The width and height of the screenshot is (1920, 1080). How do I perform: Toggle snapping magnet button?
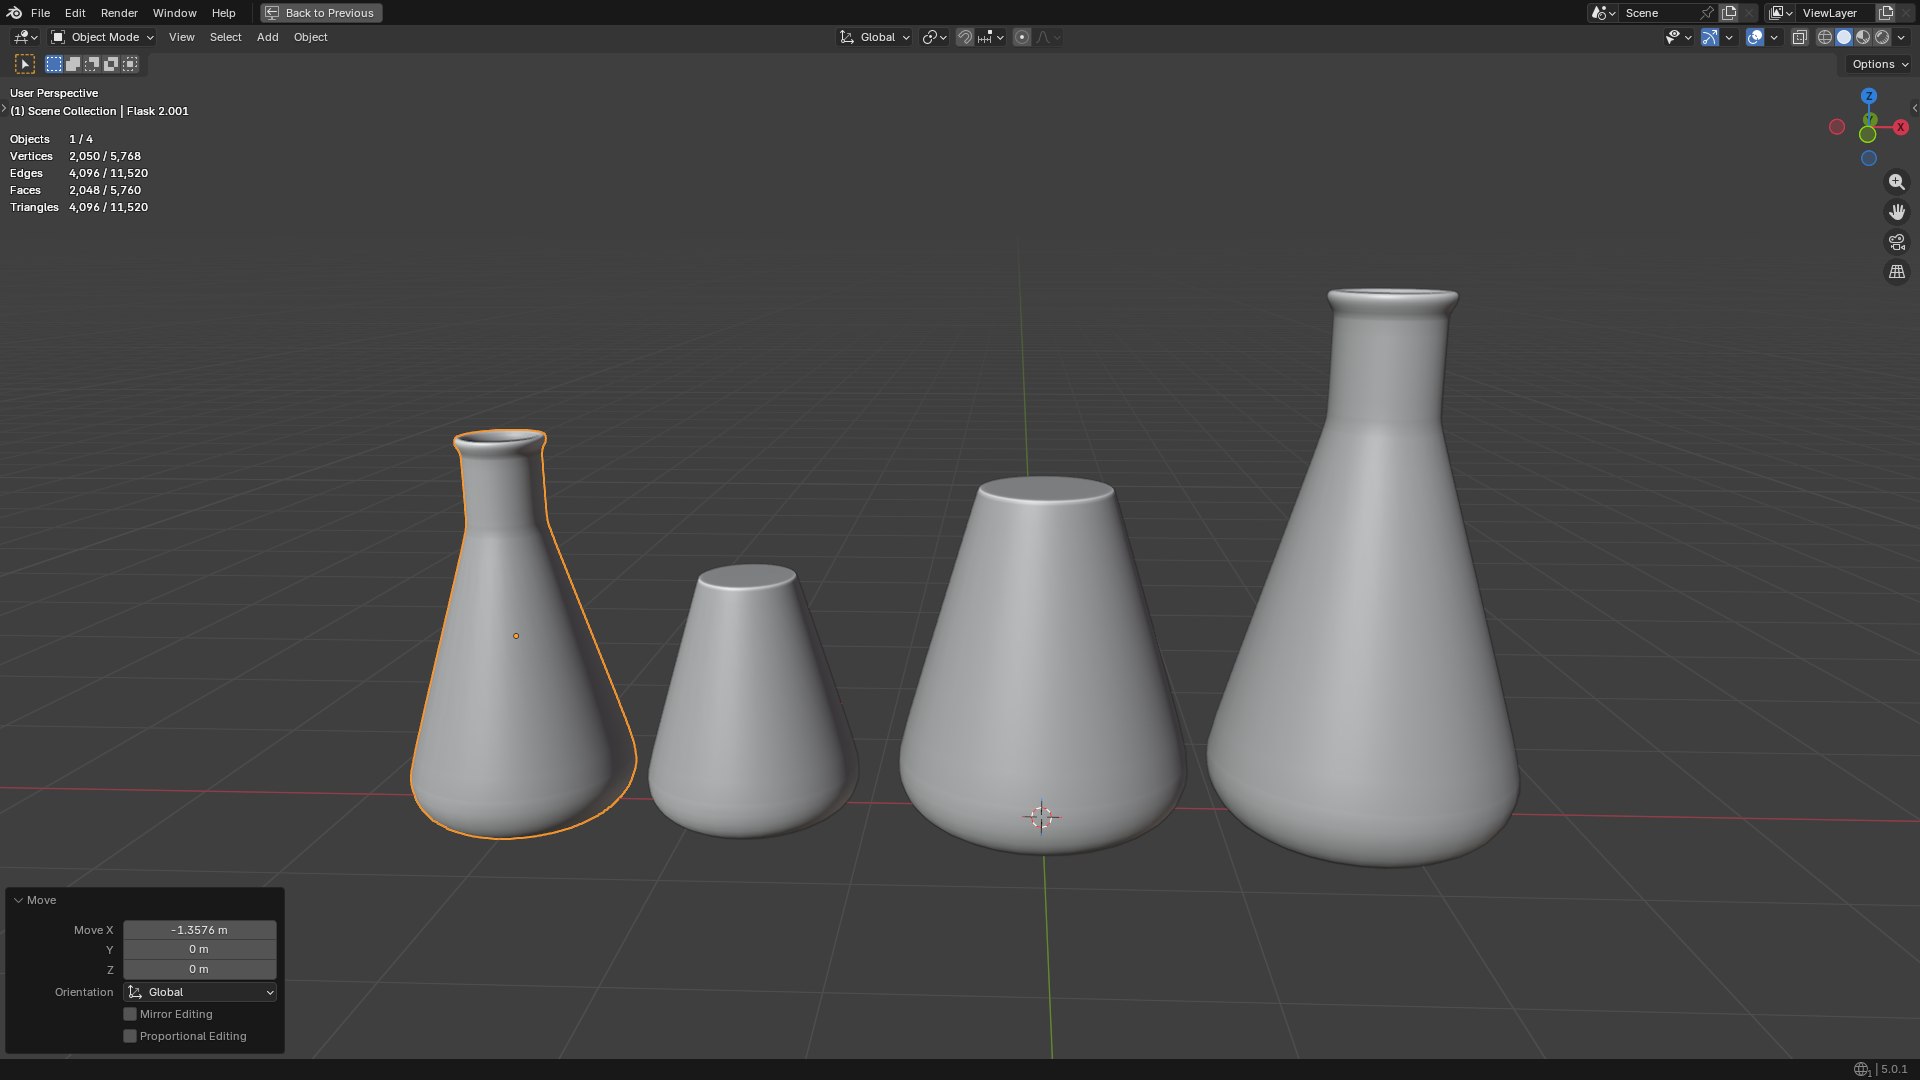pyautogui.click(x=965, y=37)
